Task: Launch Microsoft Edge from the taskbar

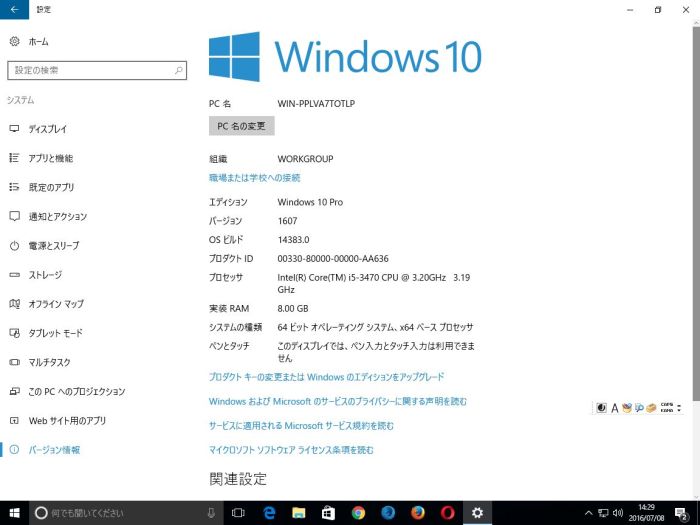Action: (268, 513)
